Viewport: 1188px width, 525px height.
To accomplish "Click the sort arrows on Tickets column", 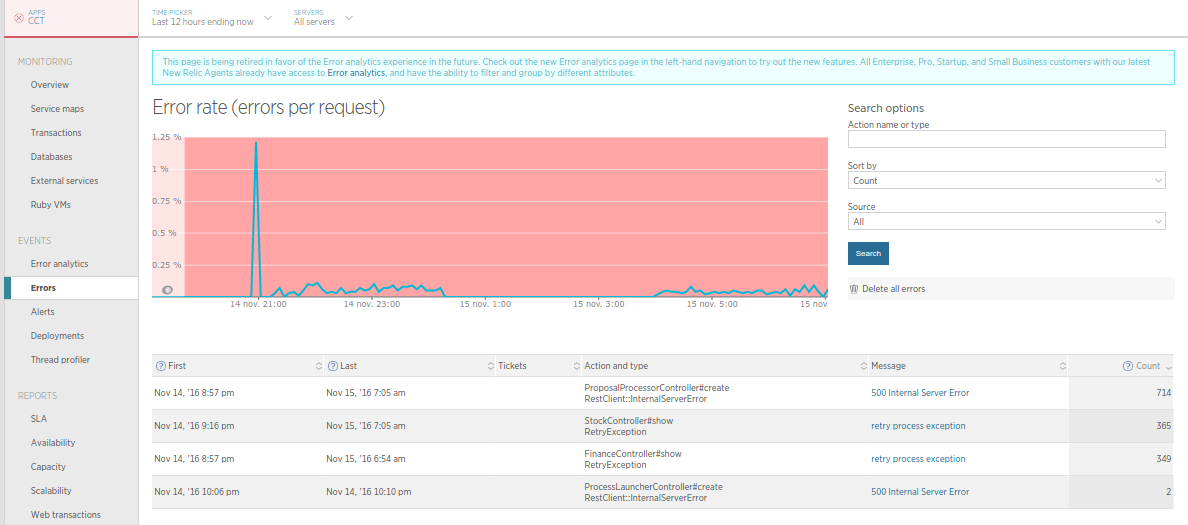I will coord(576,366).
